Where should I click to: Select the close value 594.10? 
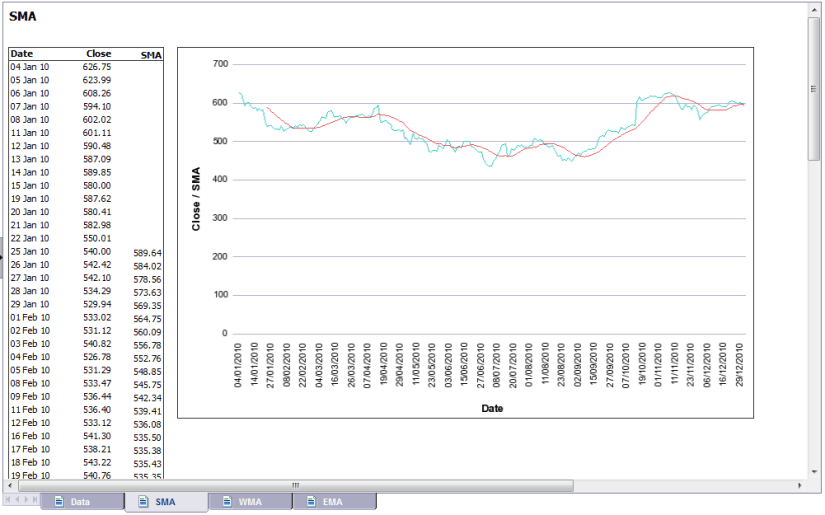97,106
